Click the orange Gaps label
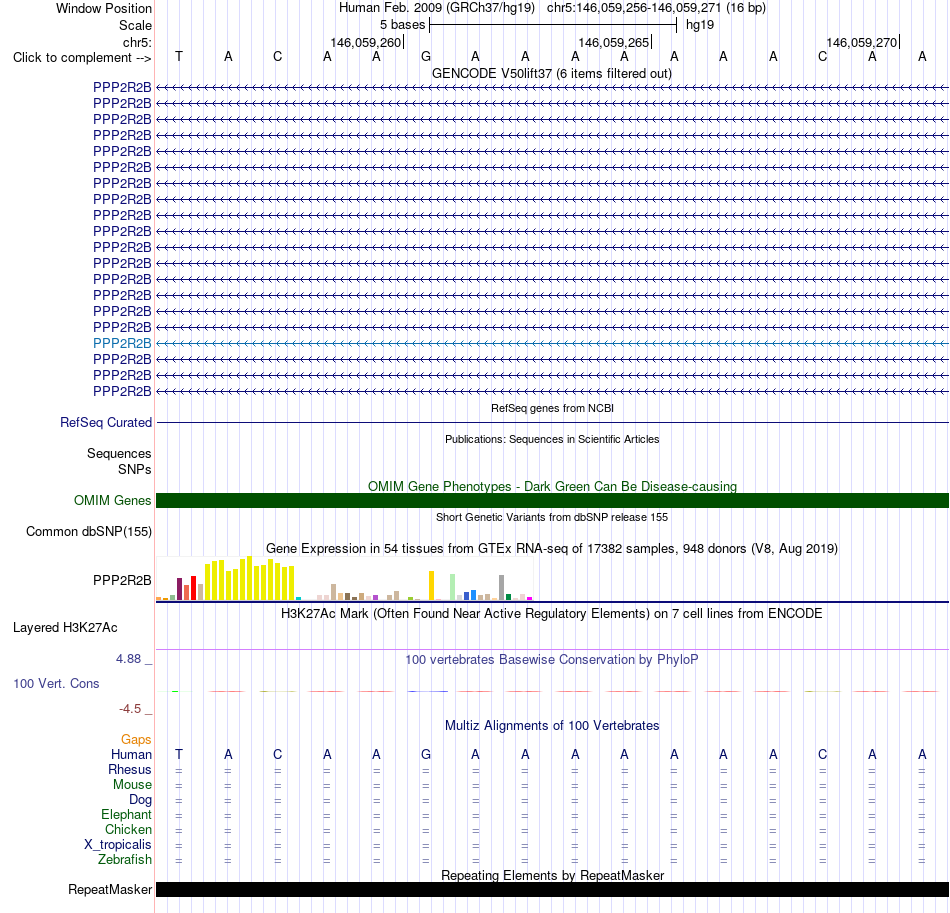This screenshot has height=913, width=950. [136, 739]
